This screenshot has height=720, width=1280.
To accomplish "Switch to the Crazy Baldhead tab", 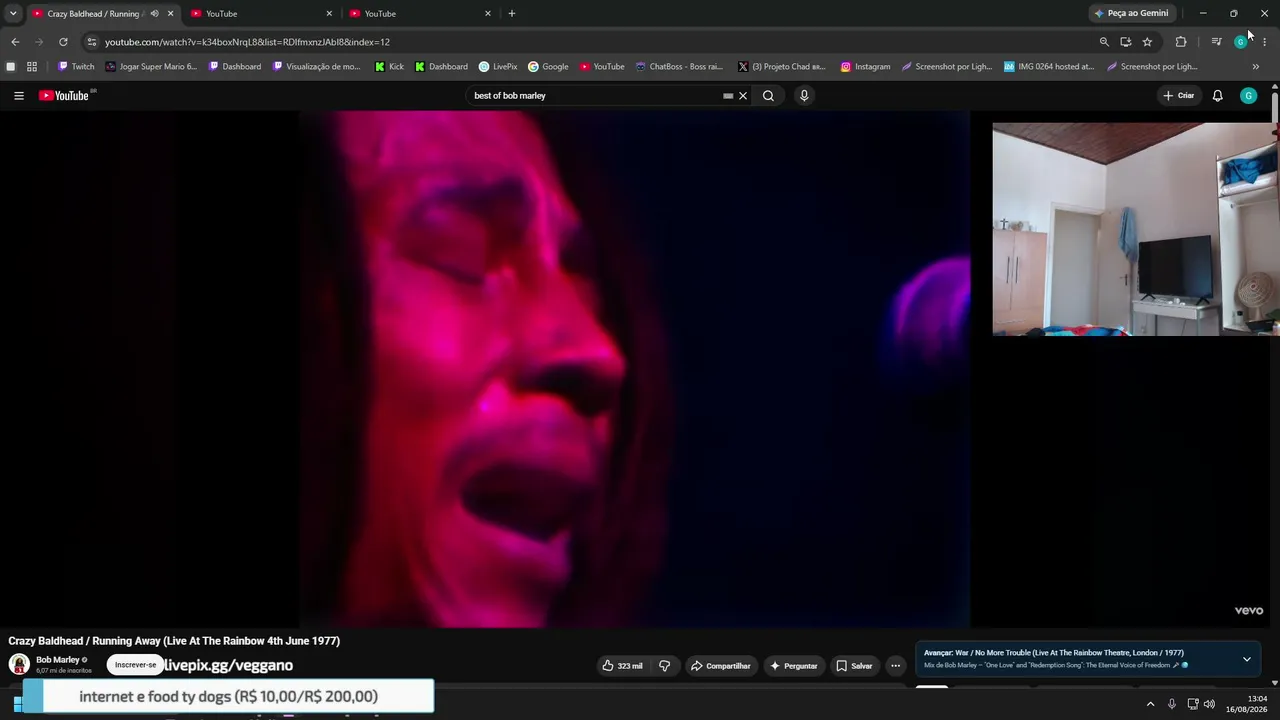I will tap(95, 14).
